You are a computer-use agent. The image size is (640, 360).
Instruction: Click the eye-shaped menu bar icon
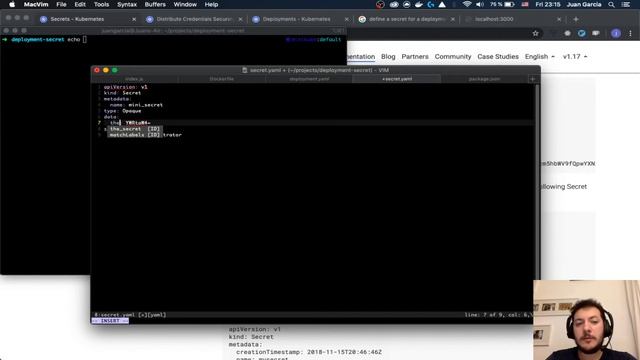[x=394, y=4]
